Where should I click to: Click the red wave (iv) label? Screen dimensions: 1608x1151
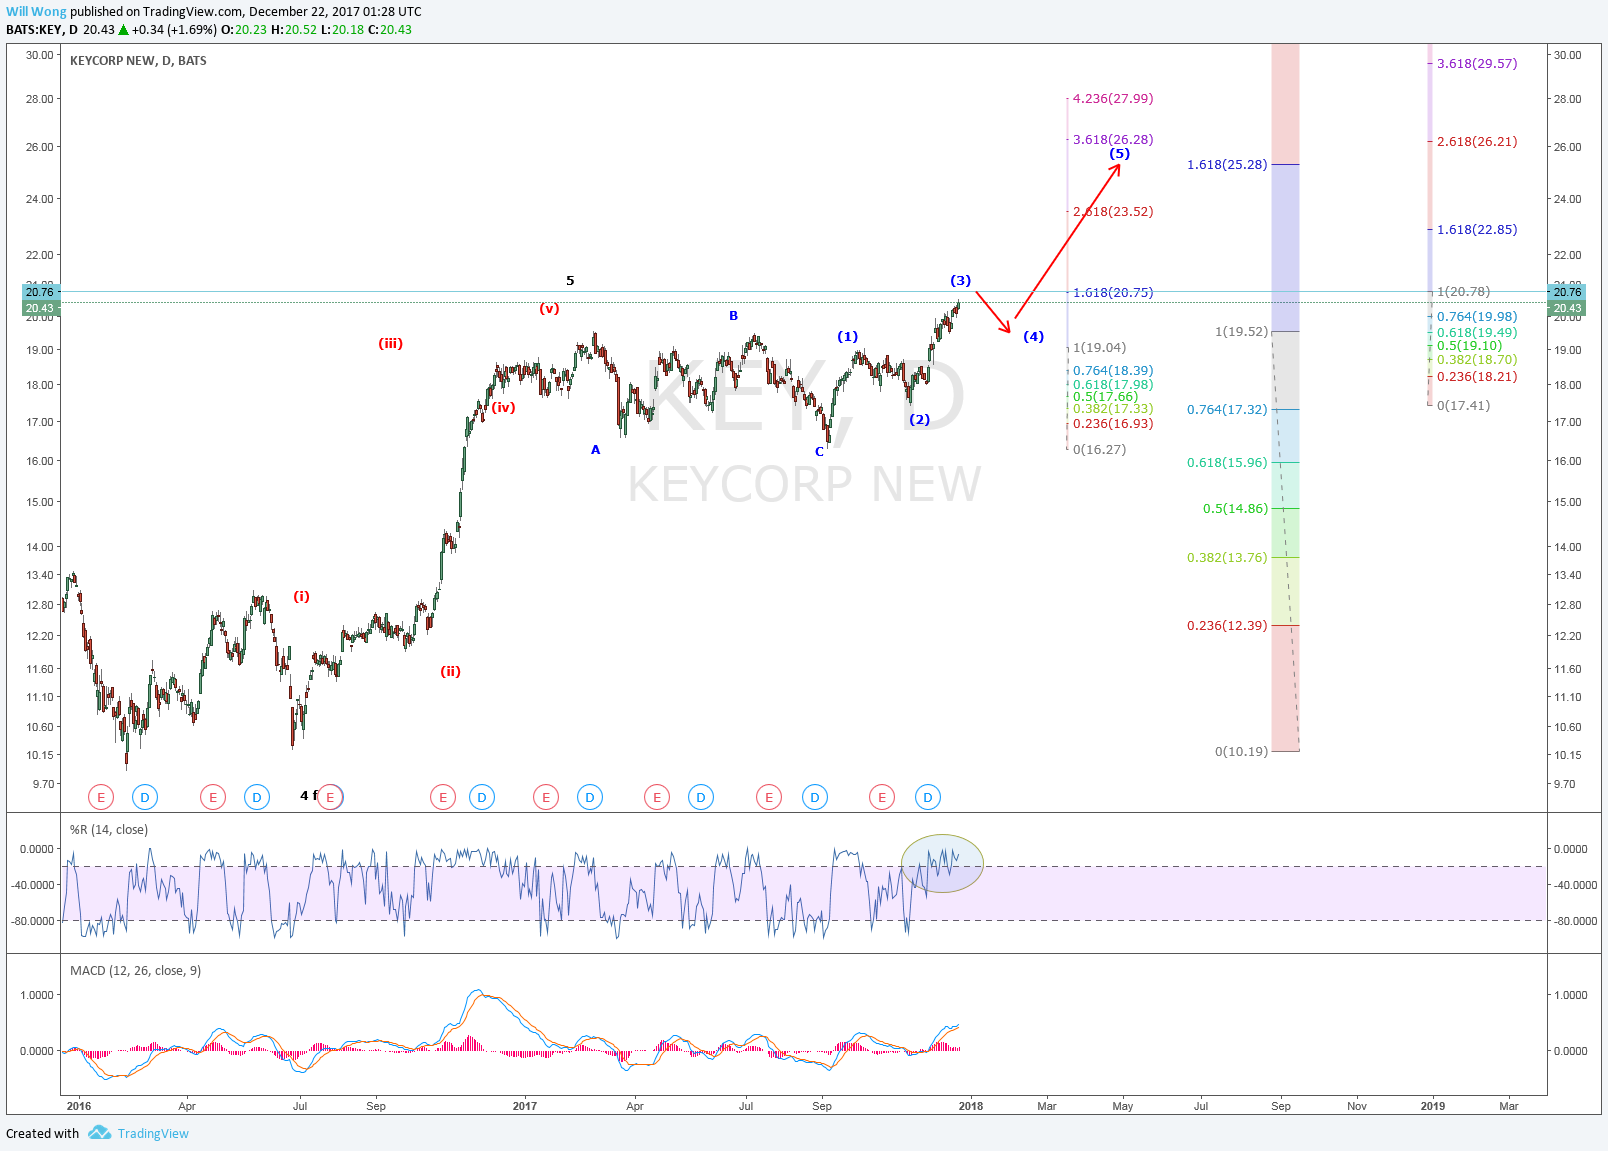point(503,407)
